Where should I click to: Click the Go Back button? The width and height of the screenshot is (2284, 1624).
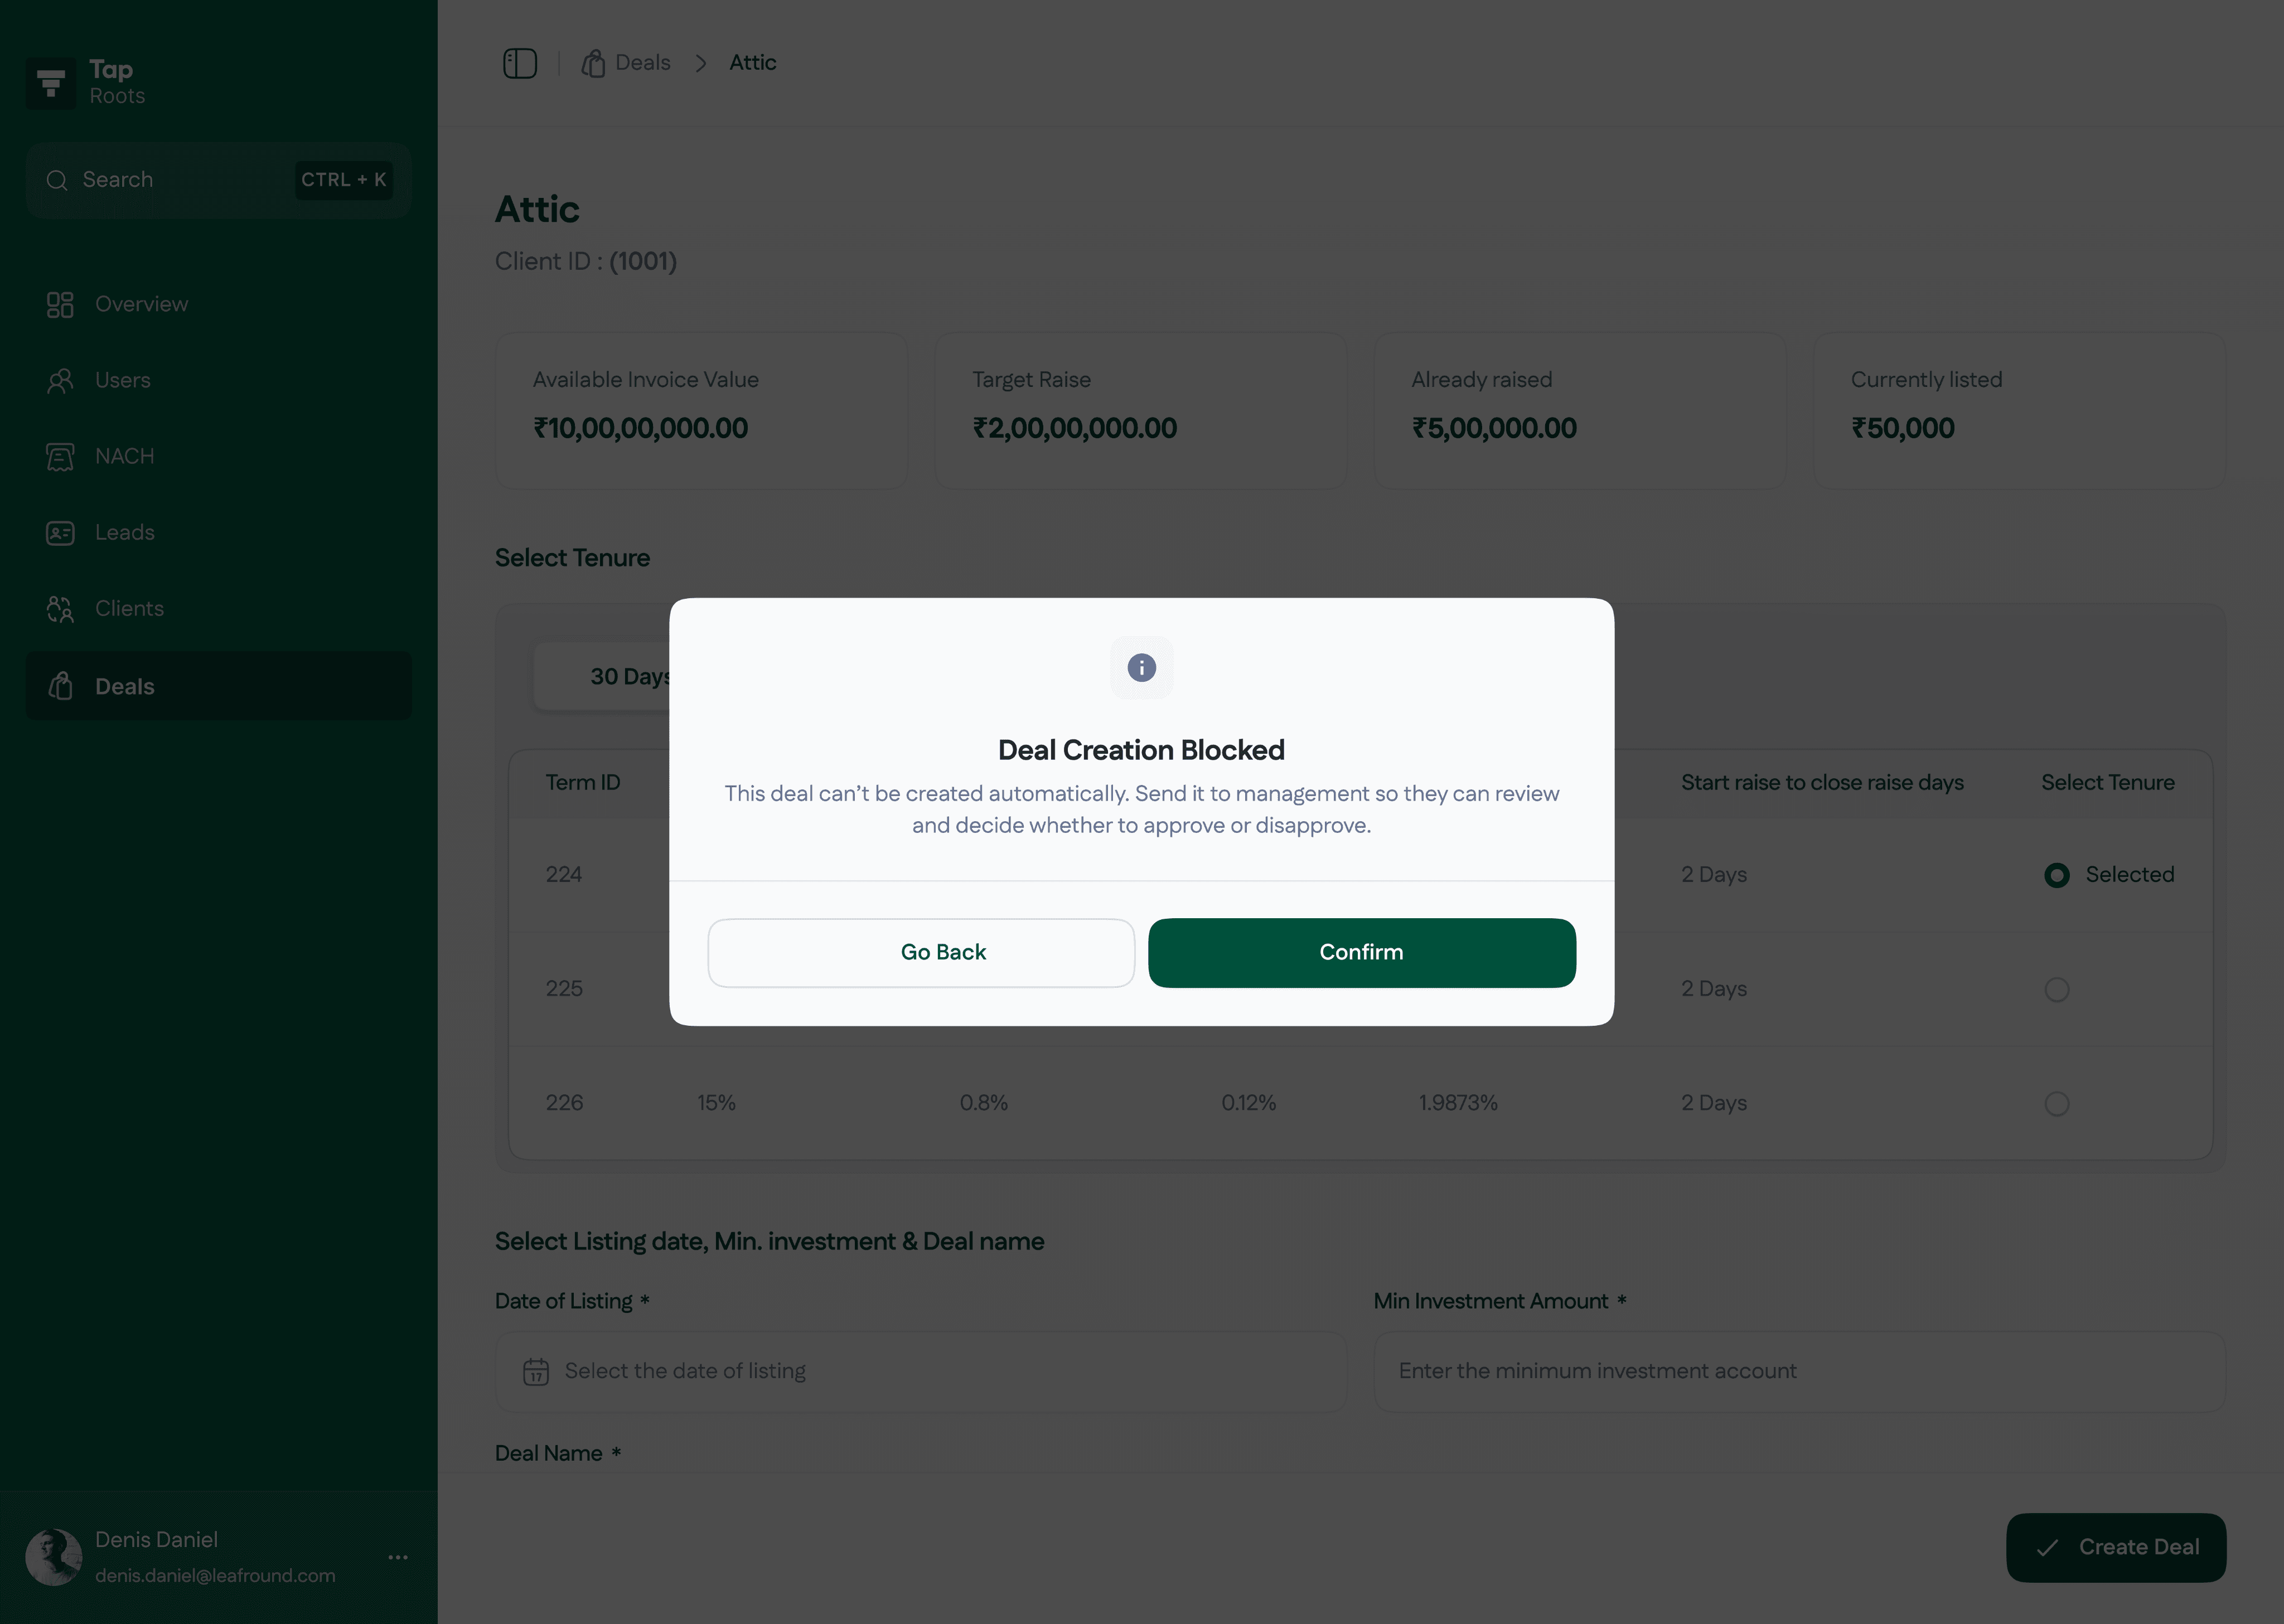click(921, 952)
